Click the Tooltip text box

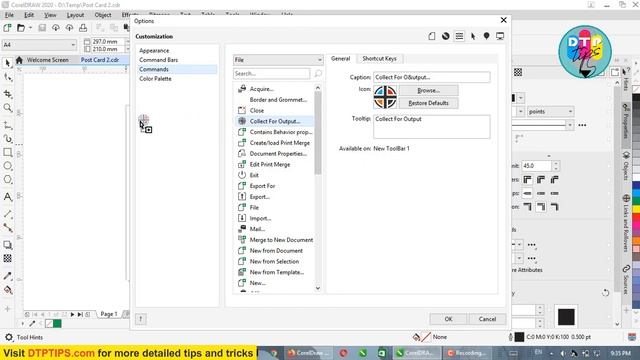pos(431,127)
